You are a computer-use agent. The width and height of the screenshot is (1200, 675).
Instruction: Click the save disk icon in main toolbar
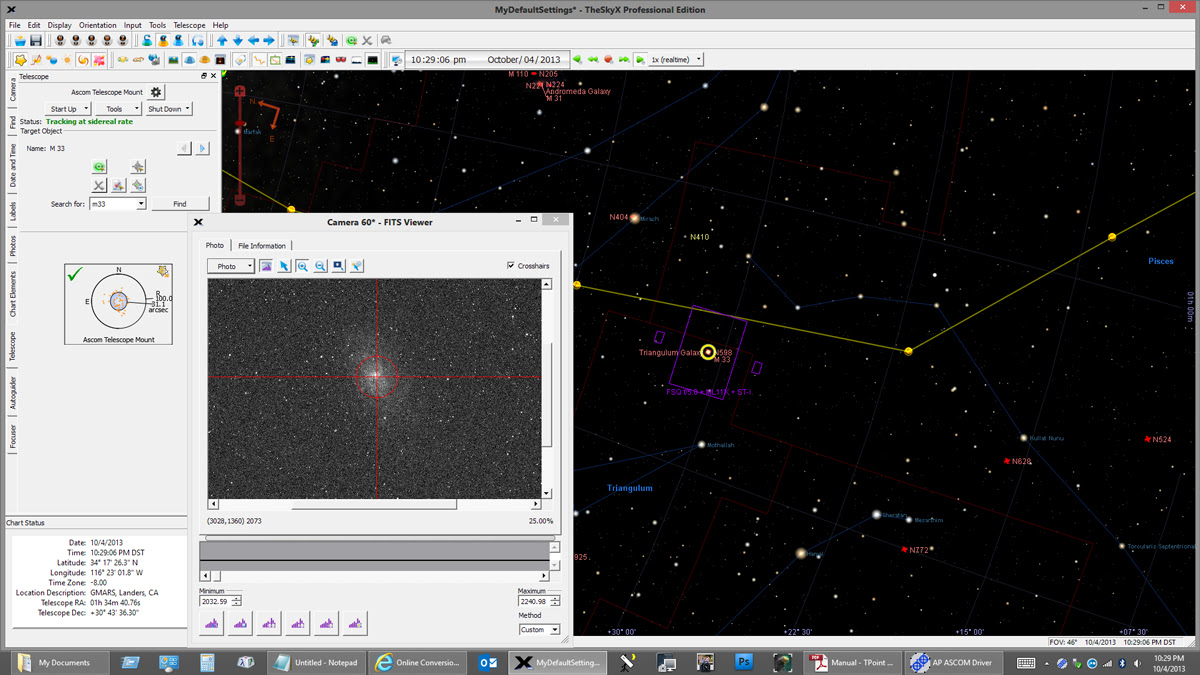[36, 40]
